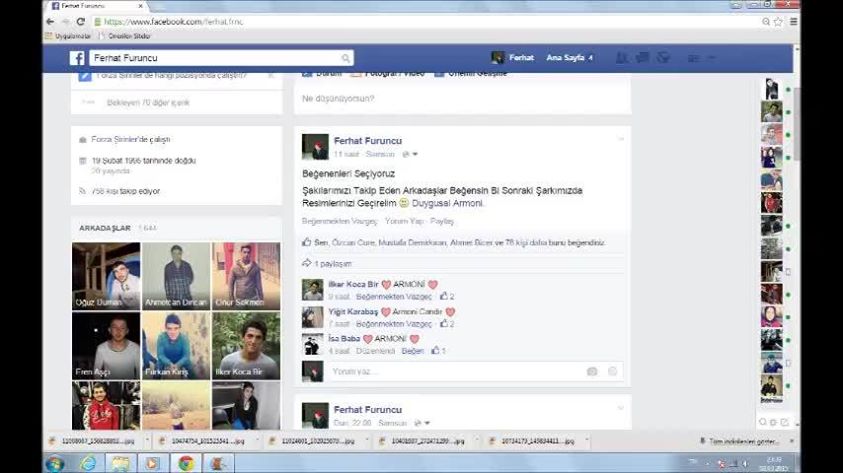The height and width of the screenshot is (473, 843).
Task: Open options chevron on first Ferhat Furuncu post
Action: click(x=621, y=139)
